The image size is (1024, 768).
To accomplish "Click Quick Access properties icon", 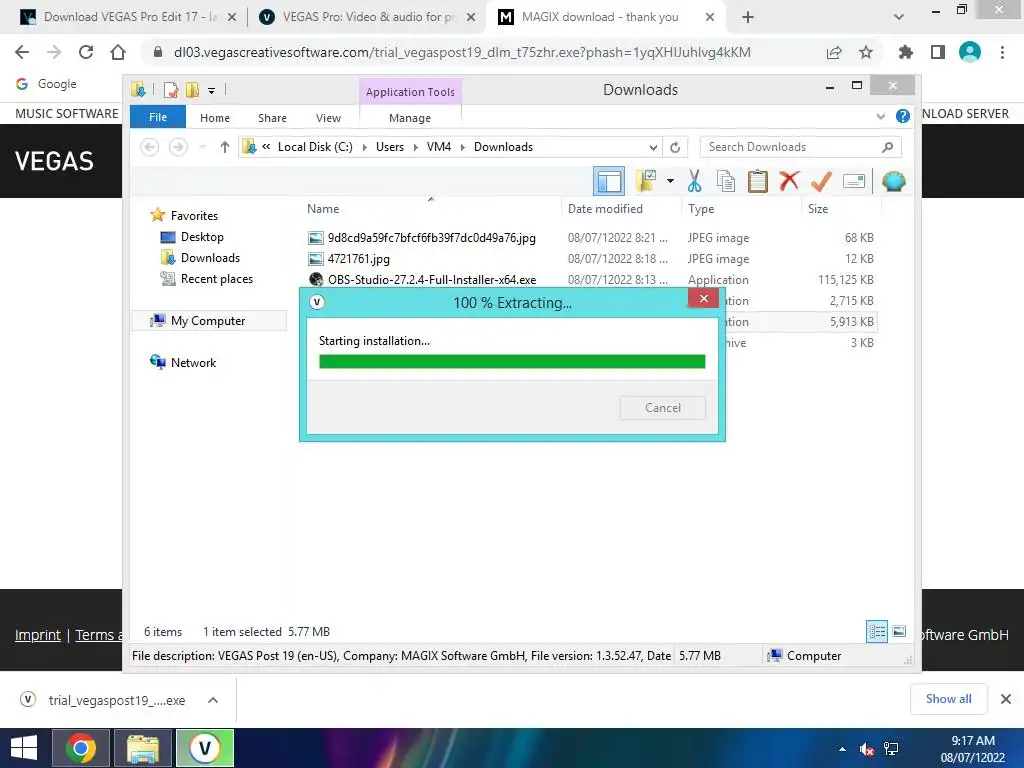I will (171, 90).
